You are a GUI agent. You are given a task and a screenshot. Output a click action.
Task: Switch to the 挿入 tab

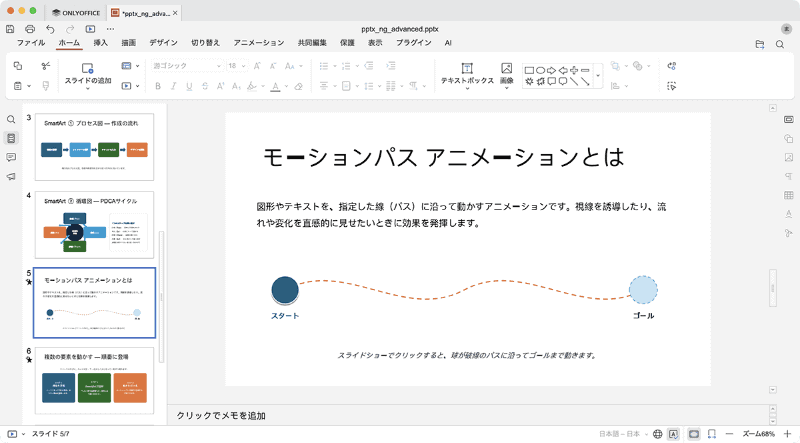point(101,43)
